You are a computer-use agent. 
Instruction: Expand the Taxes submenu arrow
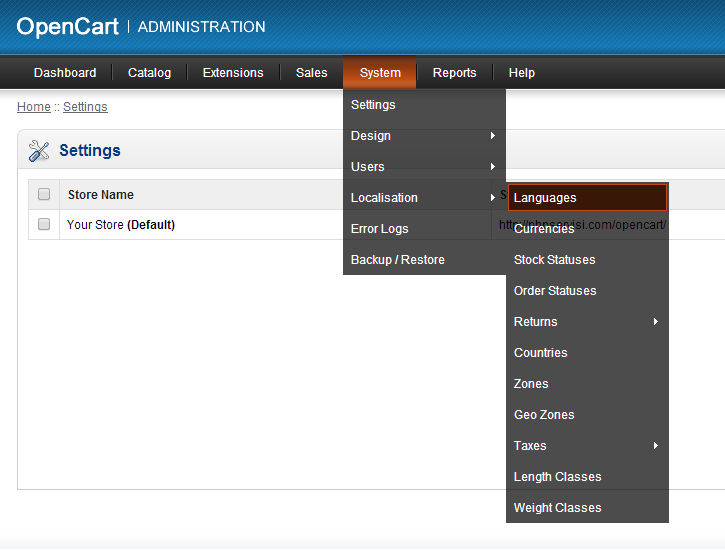coord(656,445)
